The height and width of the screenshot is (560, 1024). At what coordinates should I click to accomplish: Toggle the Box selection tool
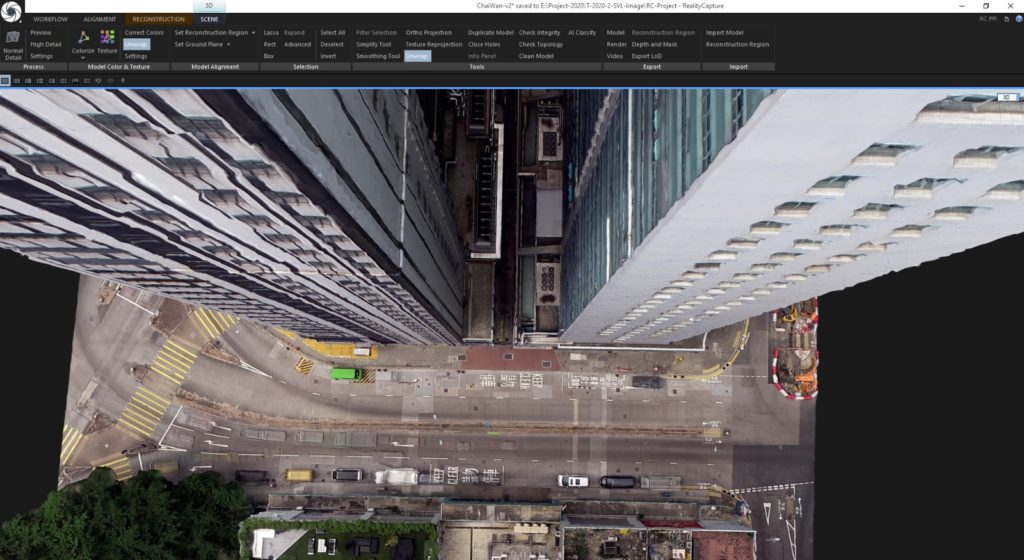pos(268,56)
